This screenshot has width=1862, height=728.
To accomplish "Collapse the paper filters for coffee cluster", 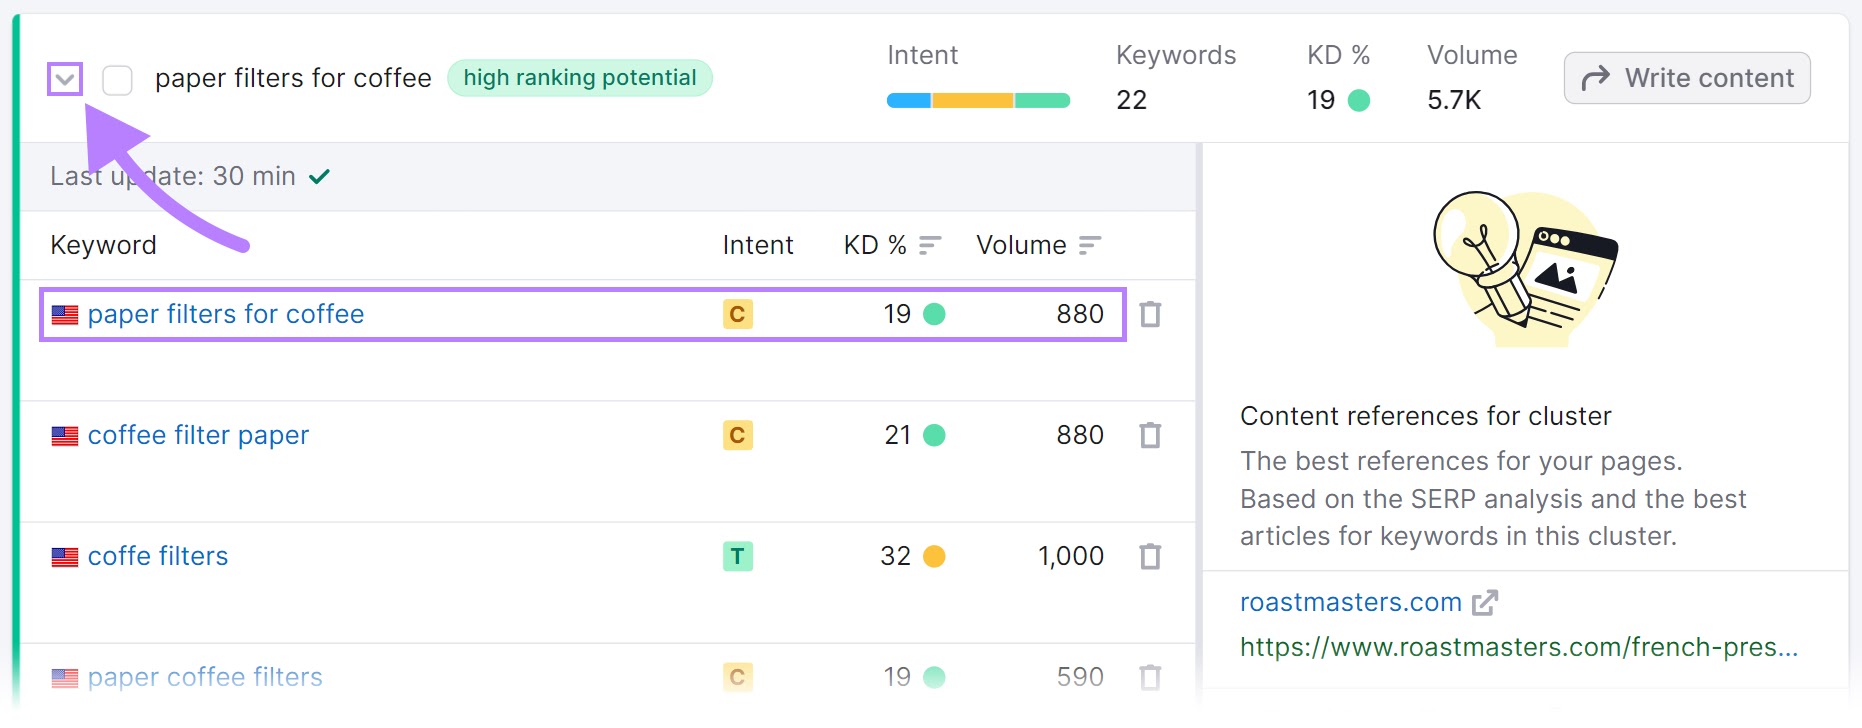I will coord(65,79).
